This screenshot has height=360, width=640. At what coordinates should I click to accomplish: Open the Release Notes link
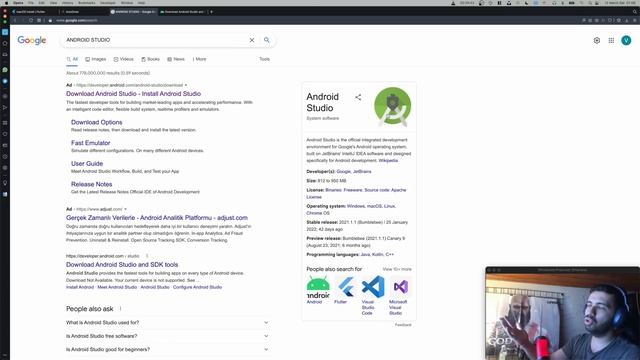click(91, 184)
